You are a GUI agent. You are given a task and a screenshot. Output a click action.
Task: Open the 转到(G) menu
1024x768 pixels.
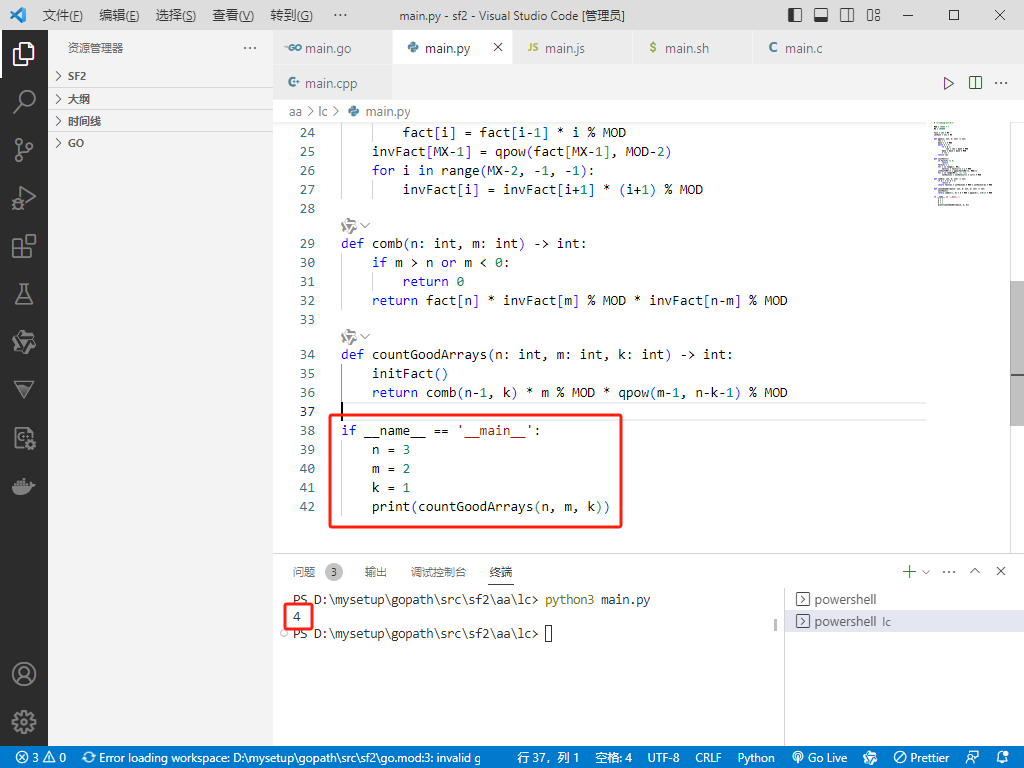291,15
